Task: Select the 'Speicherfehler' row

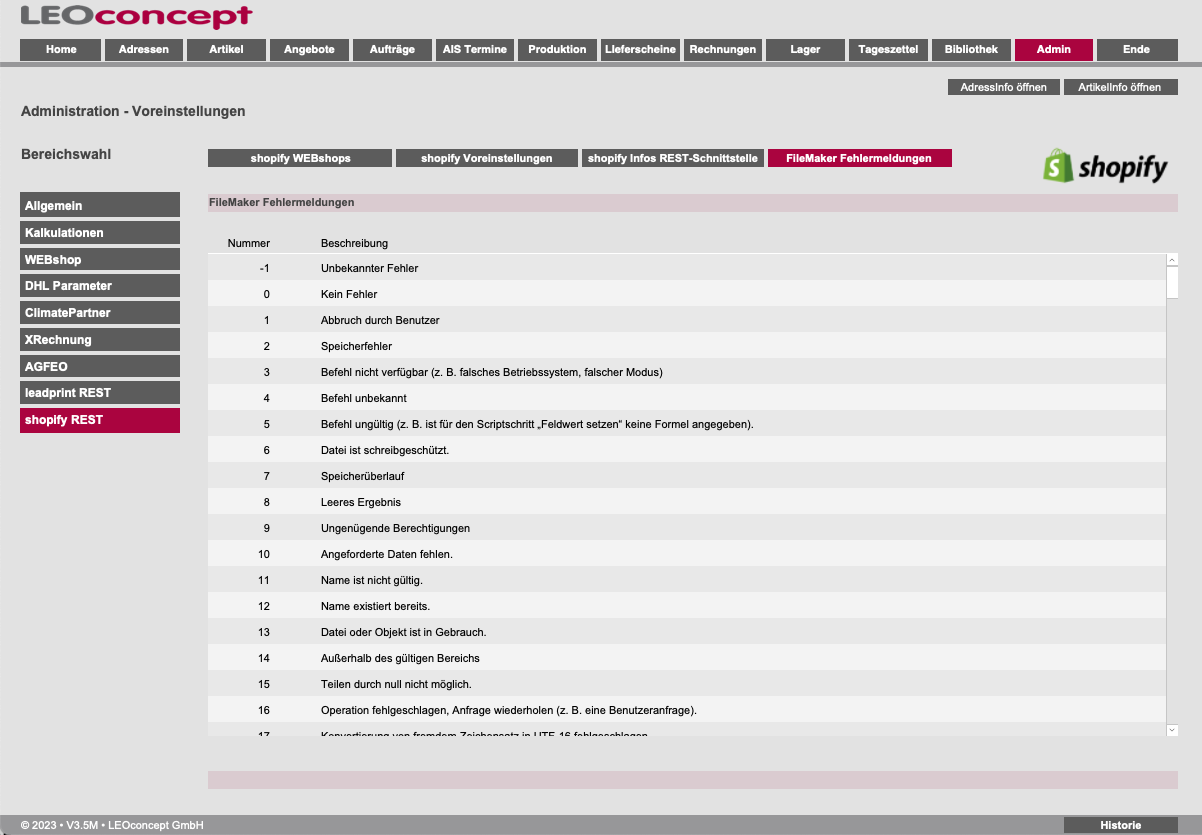Action: click(687, 346)
